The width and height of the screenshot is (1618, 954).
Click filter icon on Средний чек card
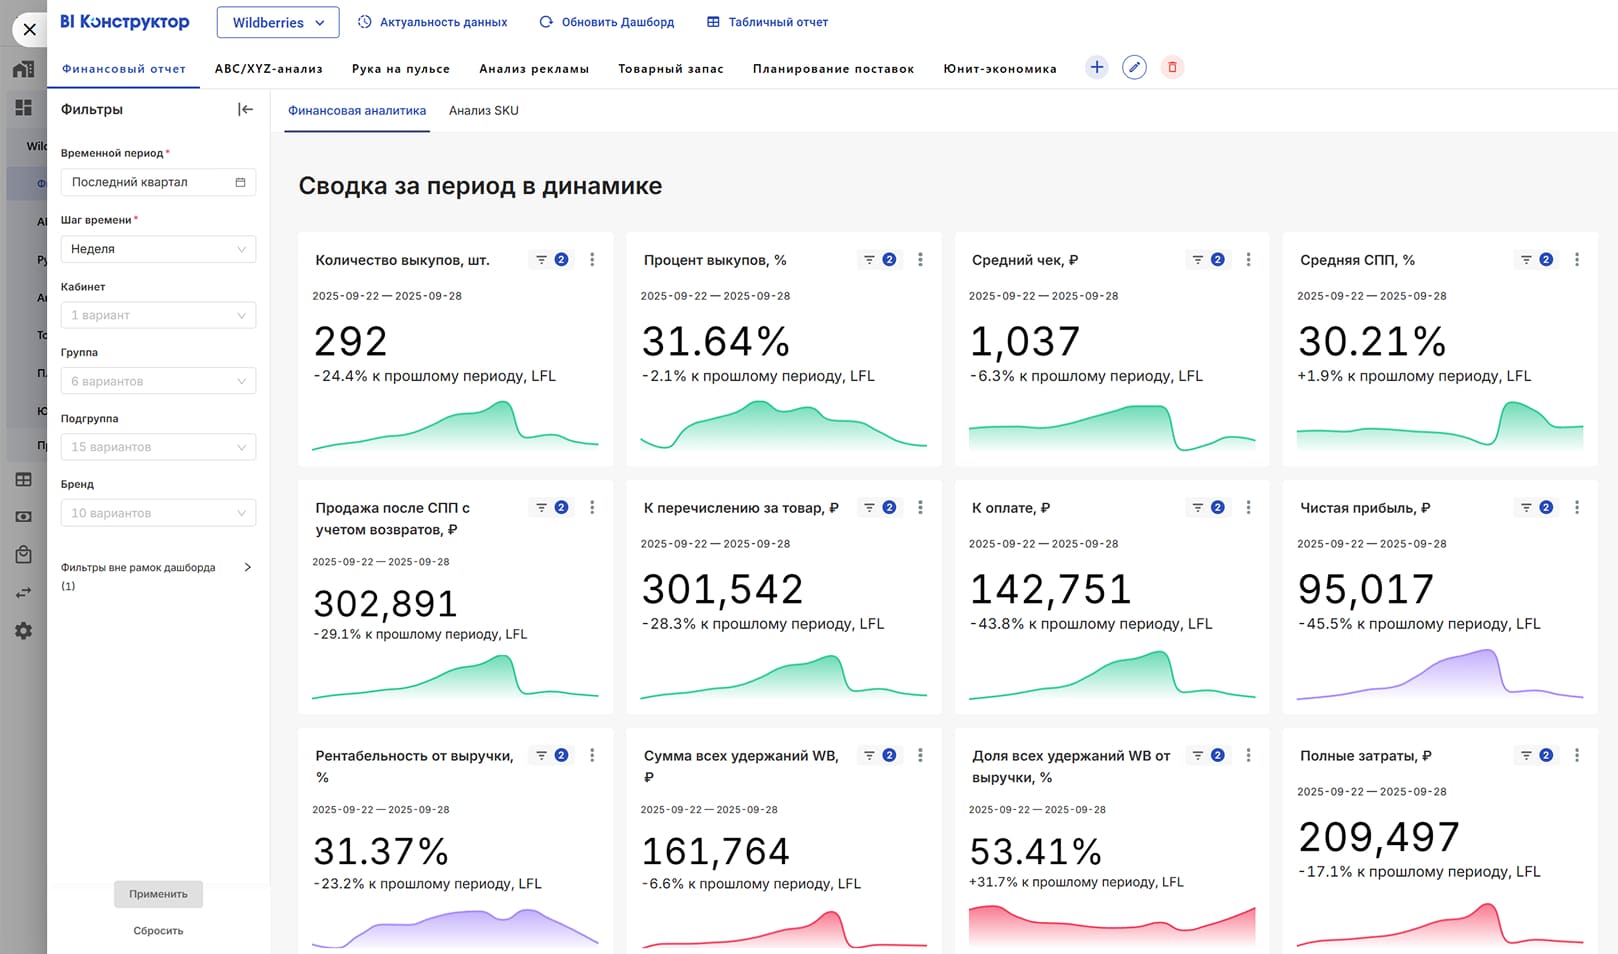pos(1197,260)
